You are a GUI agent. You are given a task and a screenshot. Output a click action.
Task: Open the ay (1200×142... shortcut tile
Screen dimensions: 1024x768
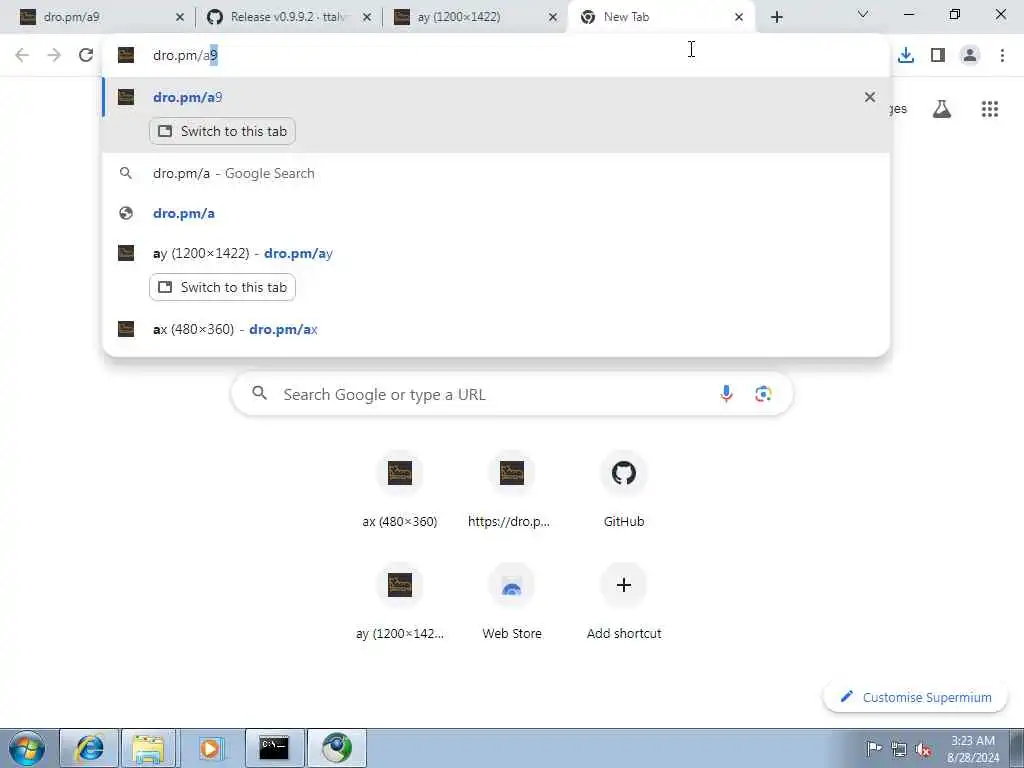400,602
